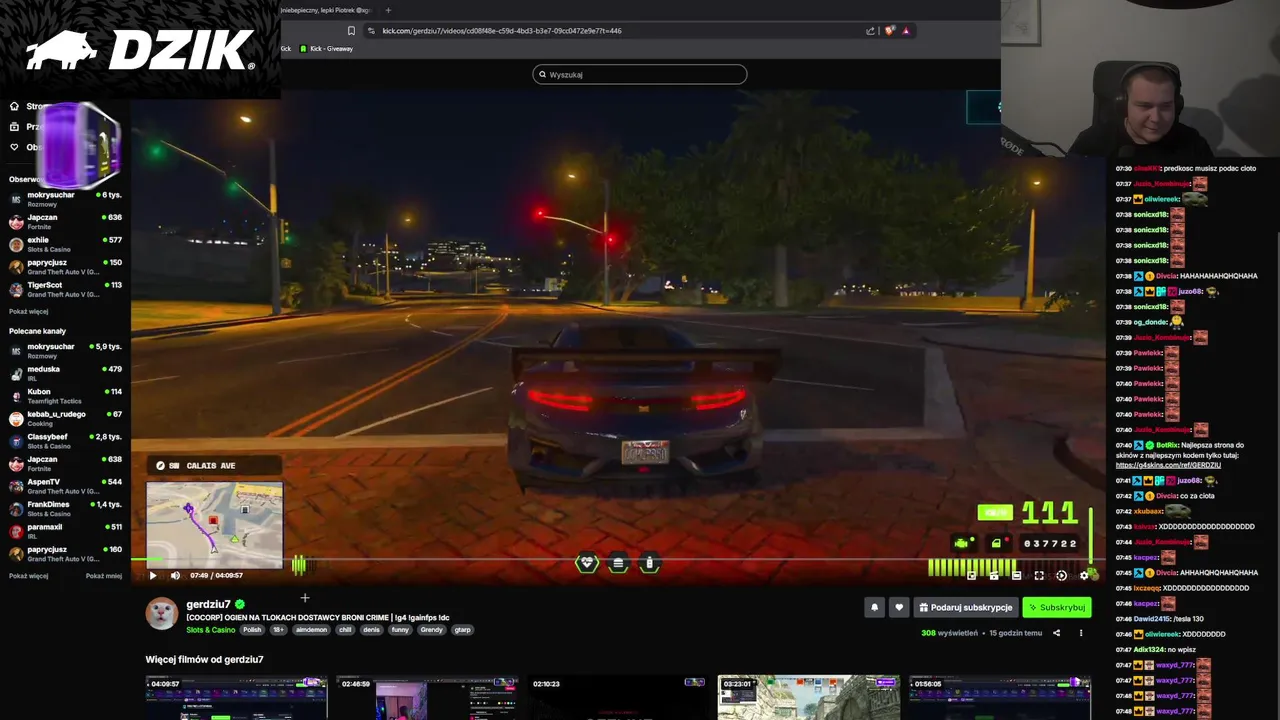Click the Podaruj subskrypcje button
Image resolution: width=1280 pixels, height=720 pixels.
coord(965,607)
